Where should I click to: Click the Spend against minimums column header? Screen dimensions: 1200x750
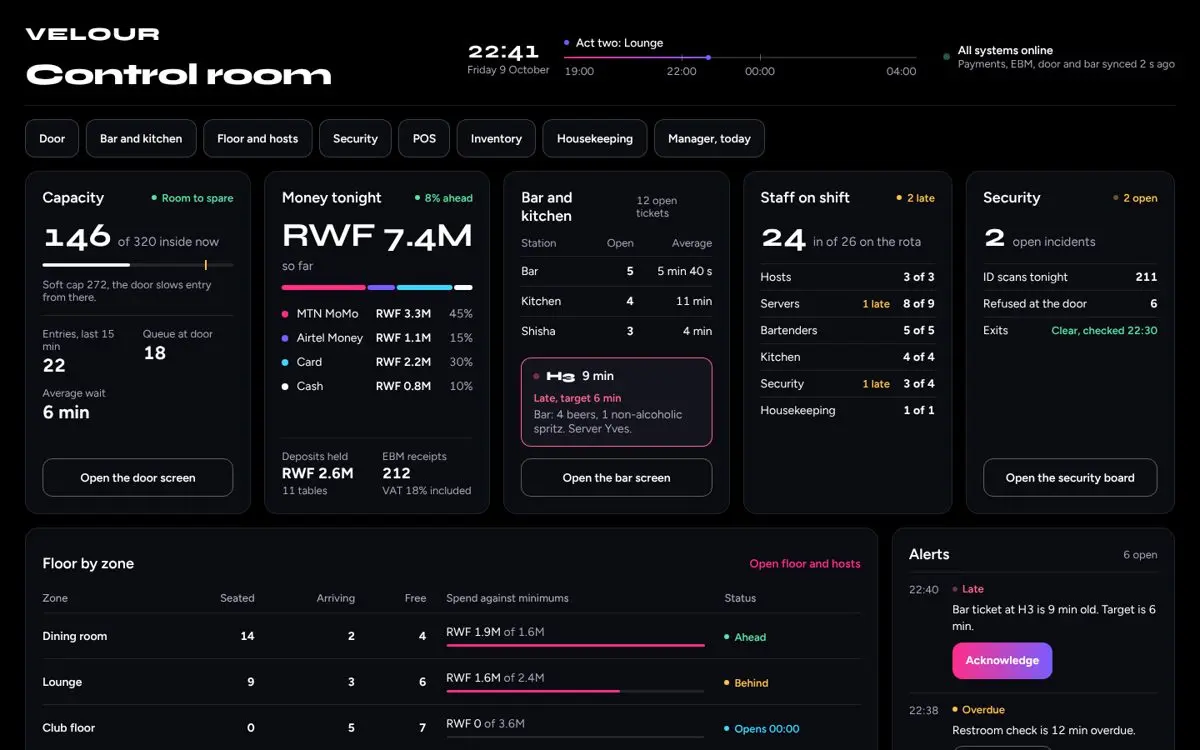coord(507,598)
